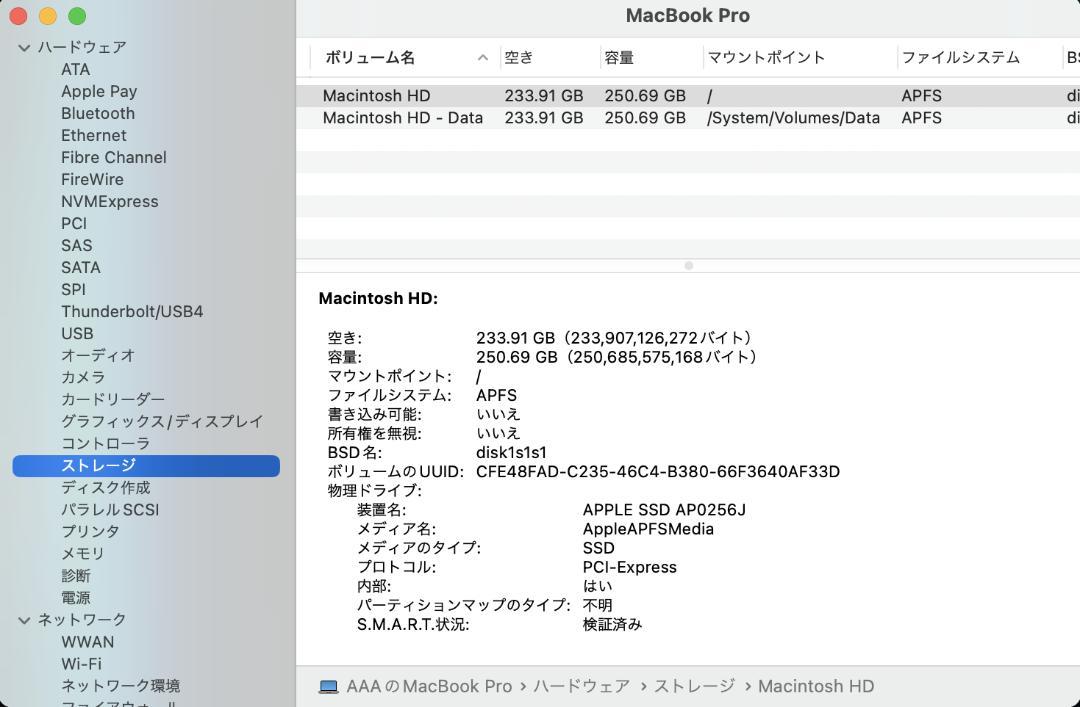Image resolution: width=1080 pixels, height=707 pixels.
Task: Select SPI in the sidebar
Action: coord(73,289)
